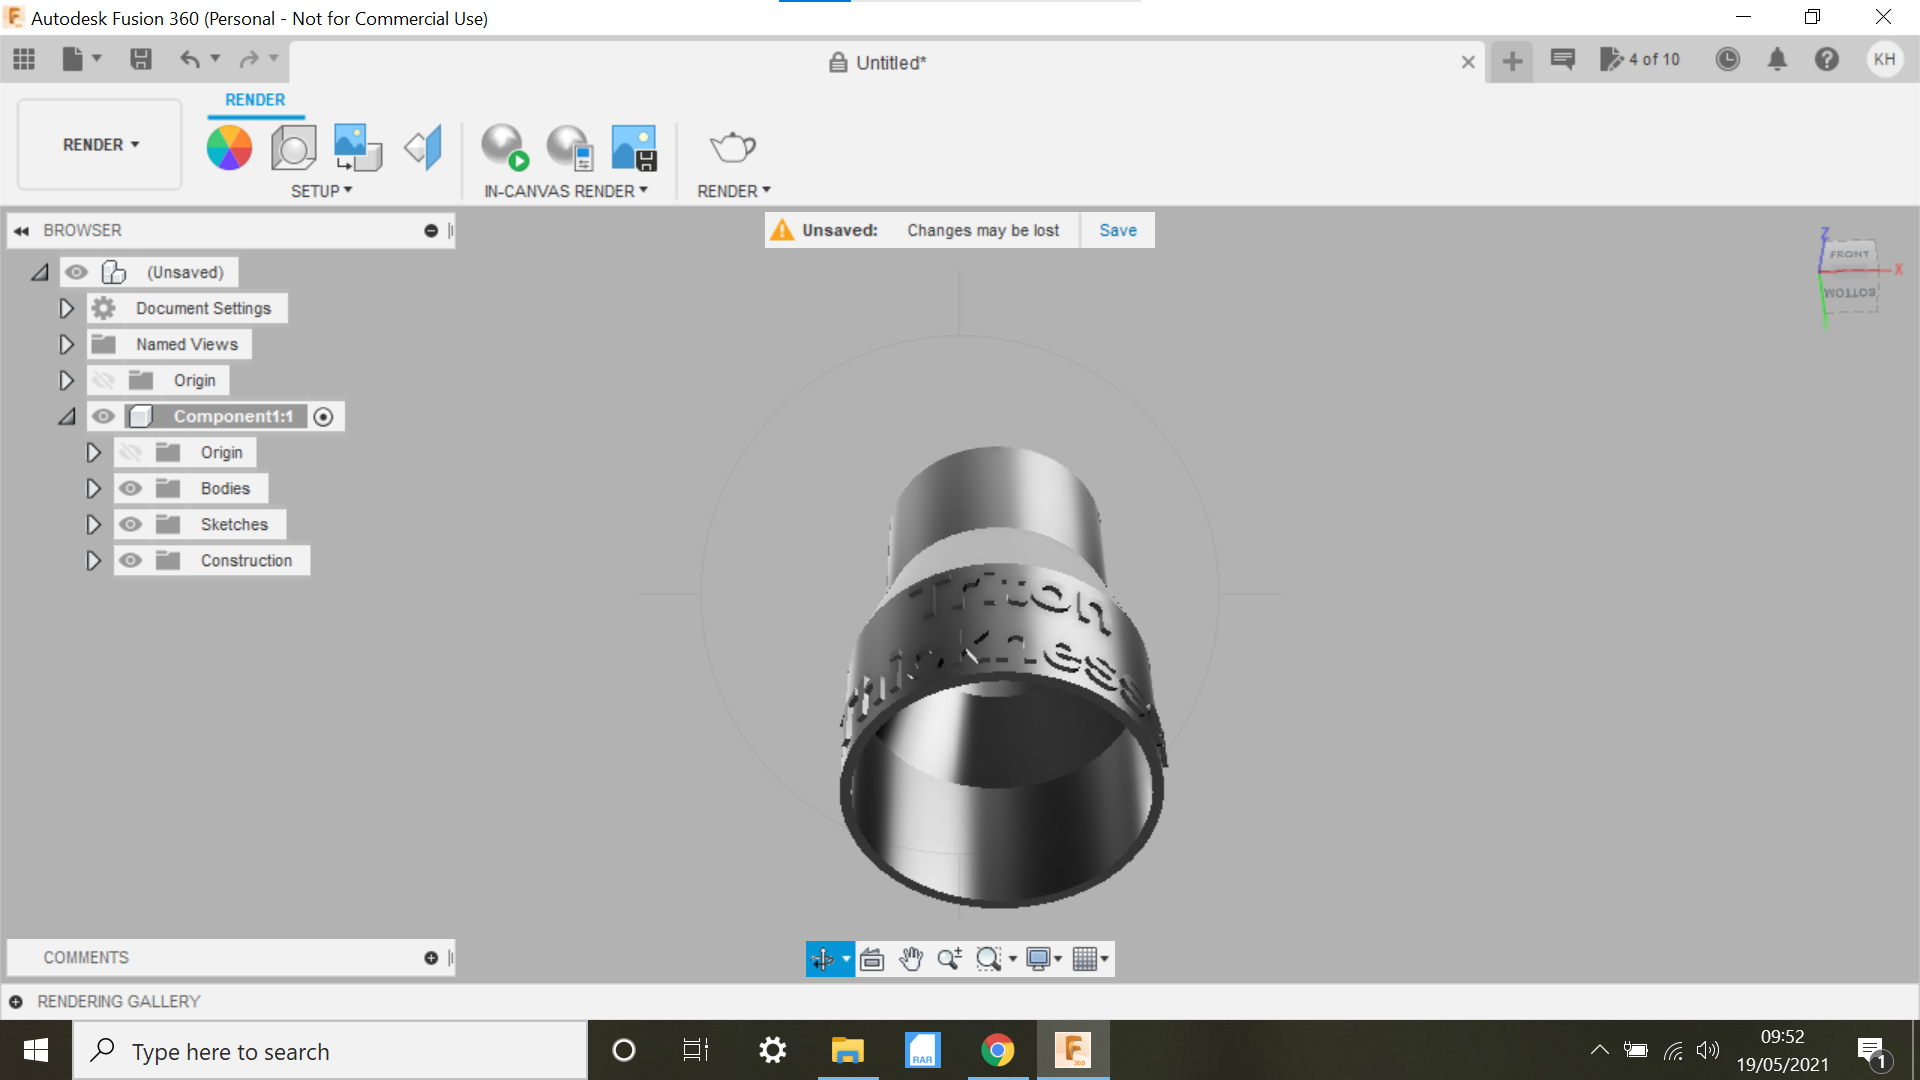This screenshot has height=1080, width=1920.
Task: Select the Pan tool in navigation bar
Action: (x=910, y=958)
